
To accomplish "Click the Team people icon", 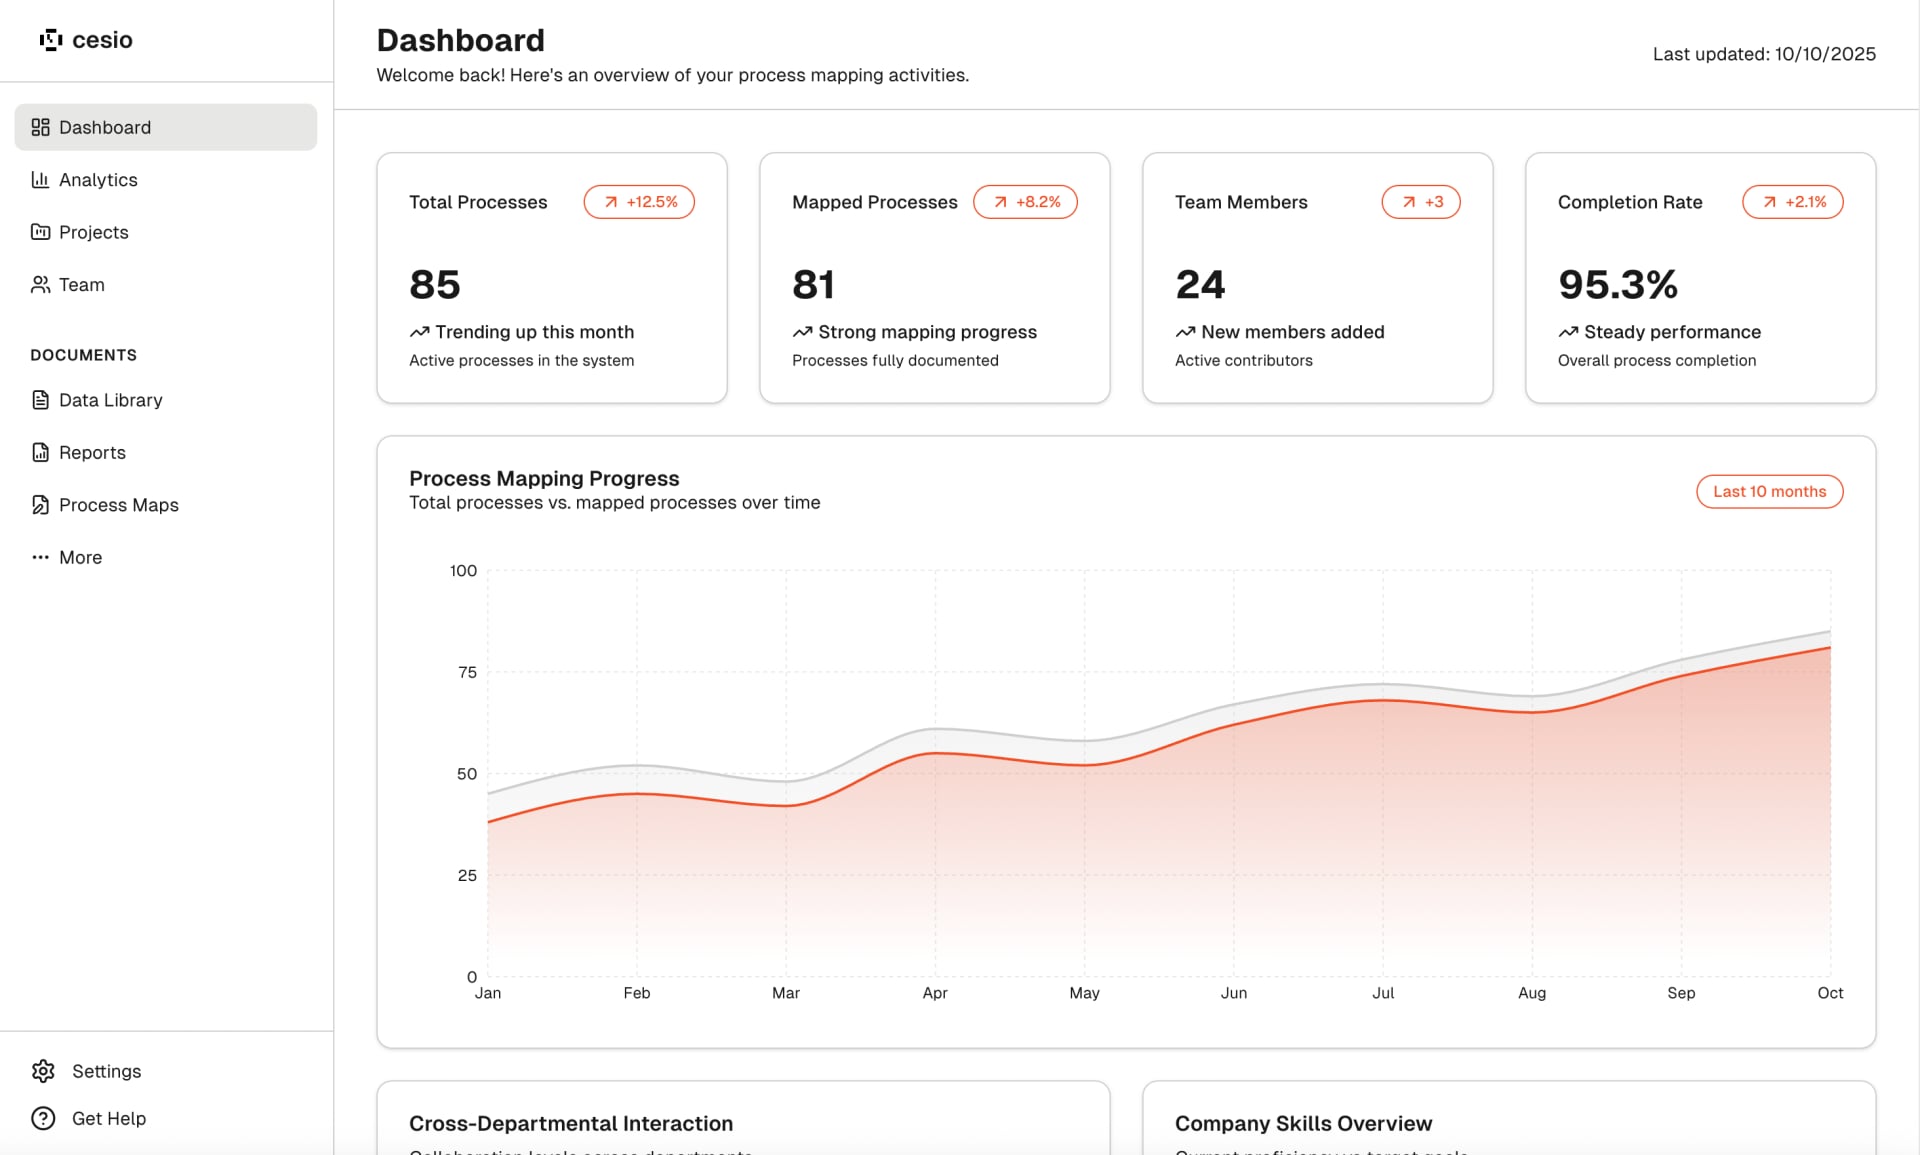I will coord(40,285).
